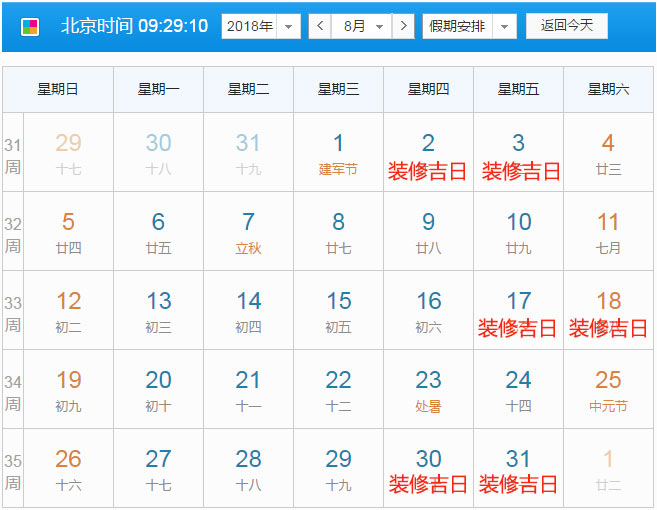The image size is (657, 510).
Task: Expand the 假期安排 holiday dropdown
Action: [x=469, y=26]
